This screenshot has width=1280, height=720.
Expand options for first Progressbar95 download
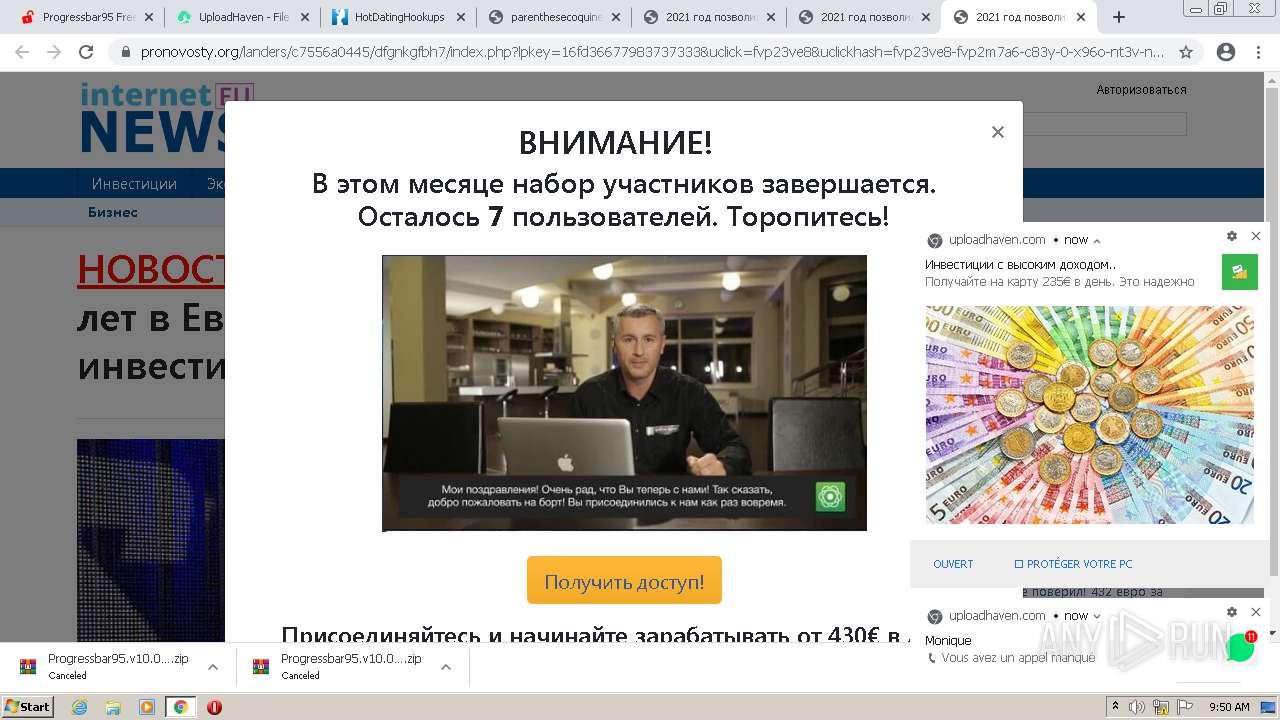tap(212, 667)
